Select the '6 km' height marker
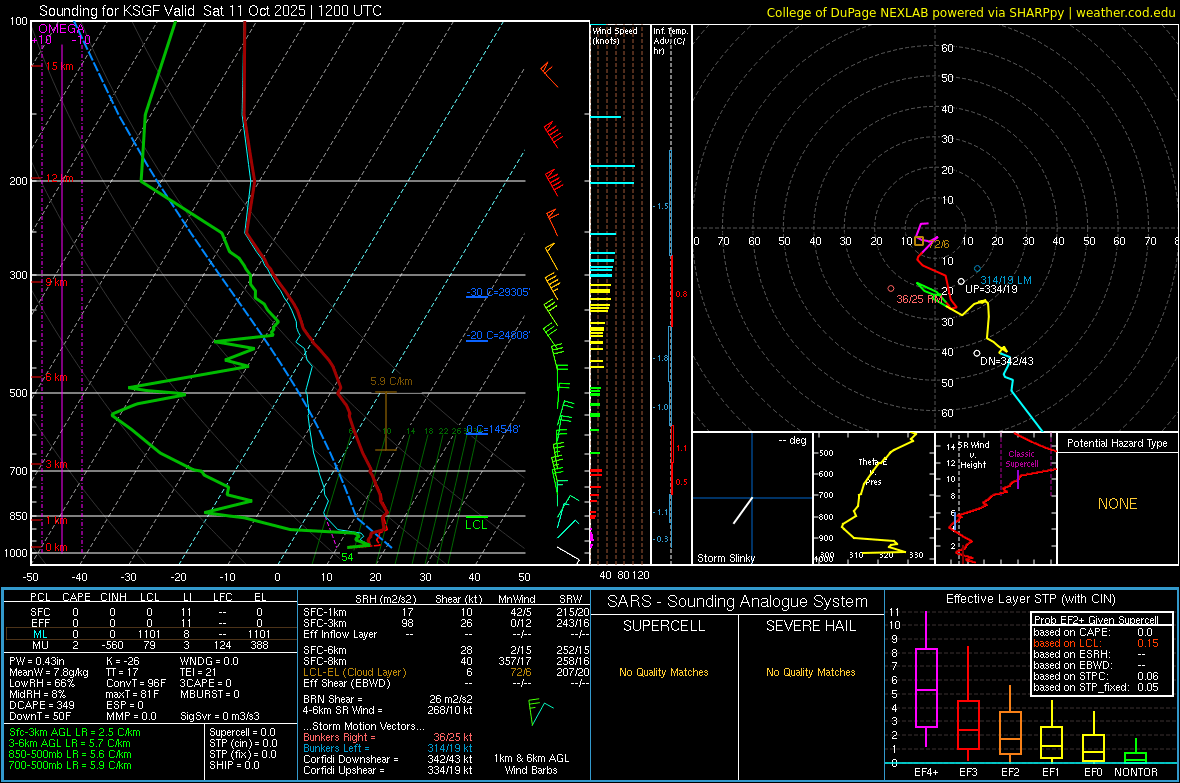This screenshot has width=1180, height=783. [56, 377]
